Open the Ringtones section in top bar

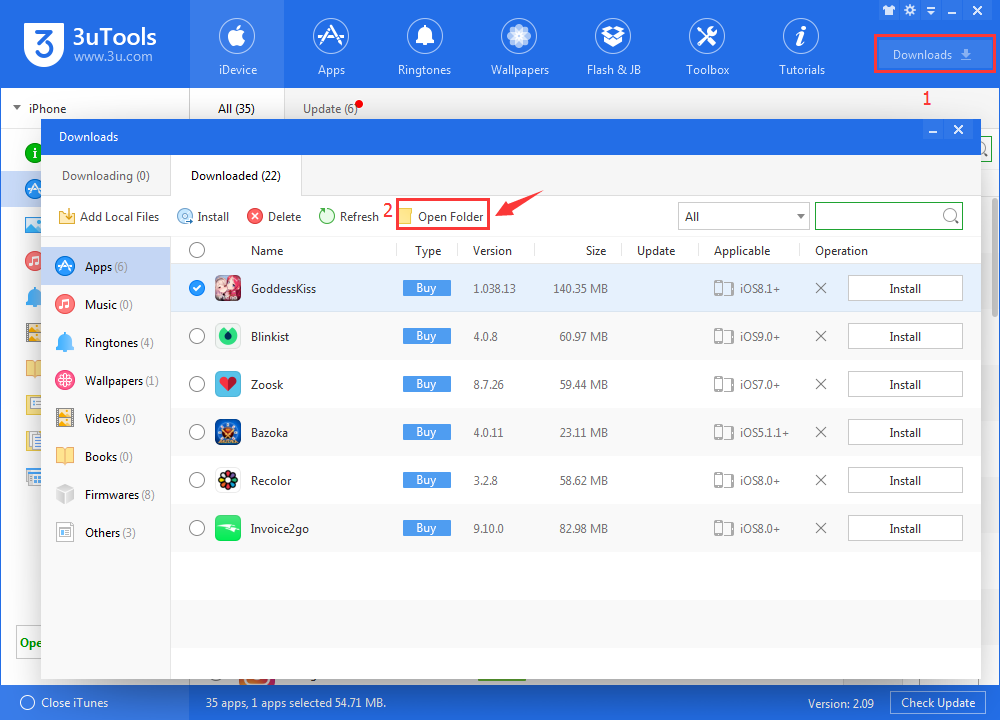click(x=424, y=45)
